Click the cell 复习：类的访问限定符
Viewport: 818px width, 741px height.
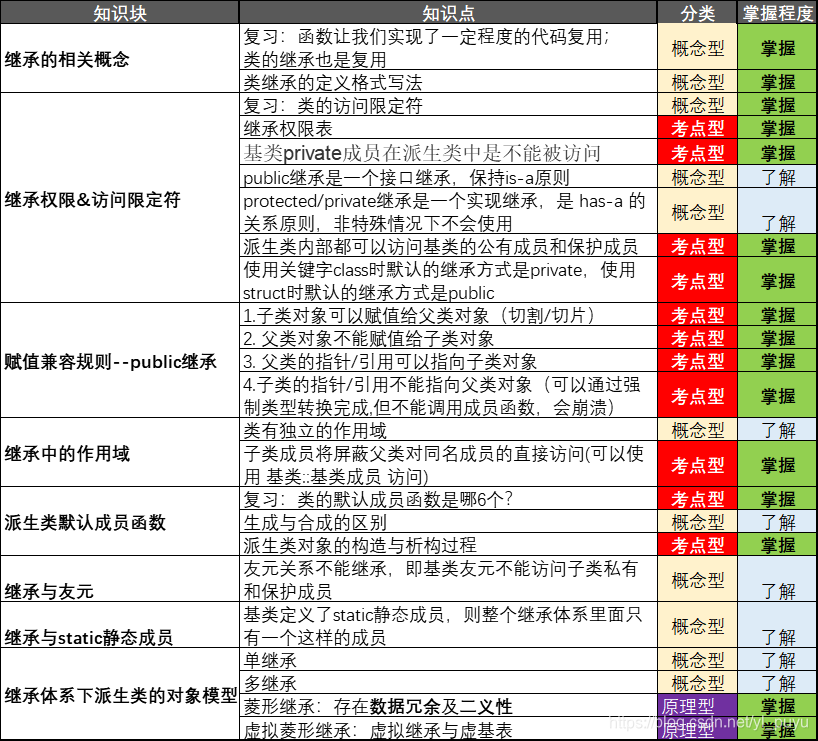(448, 104)
